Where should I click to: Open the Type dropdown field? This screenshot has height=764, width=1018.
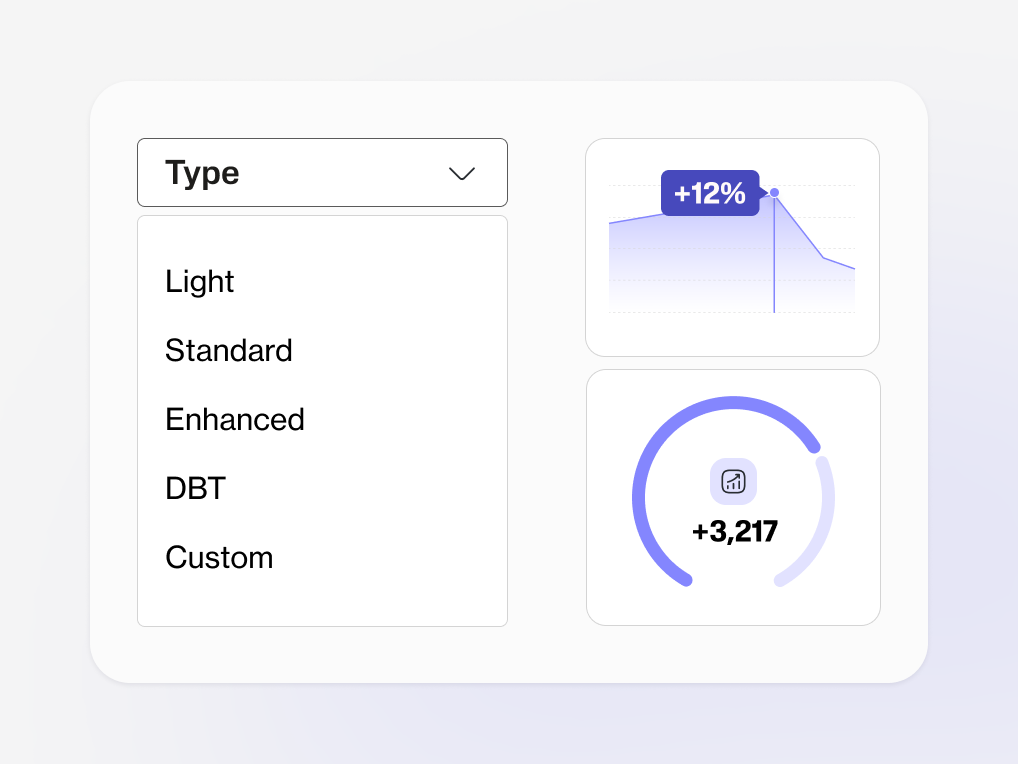point(322,173)
